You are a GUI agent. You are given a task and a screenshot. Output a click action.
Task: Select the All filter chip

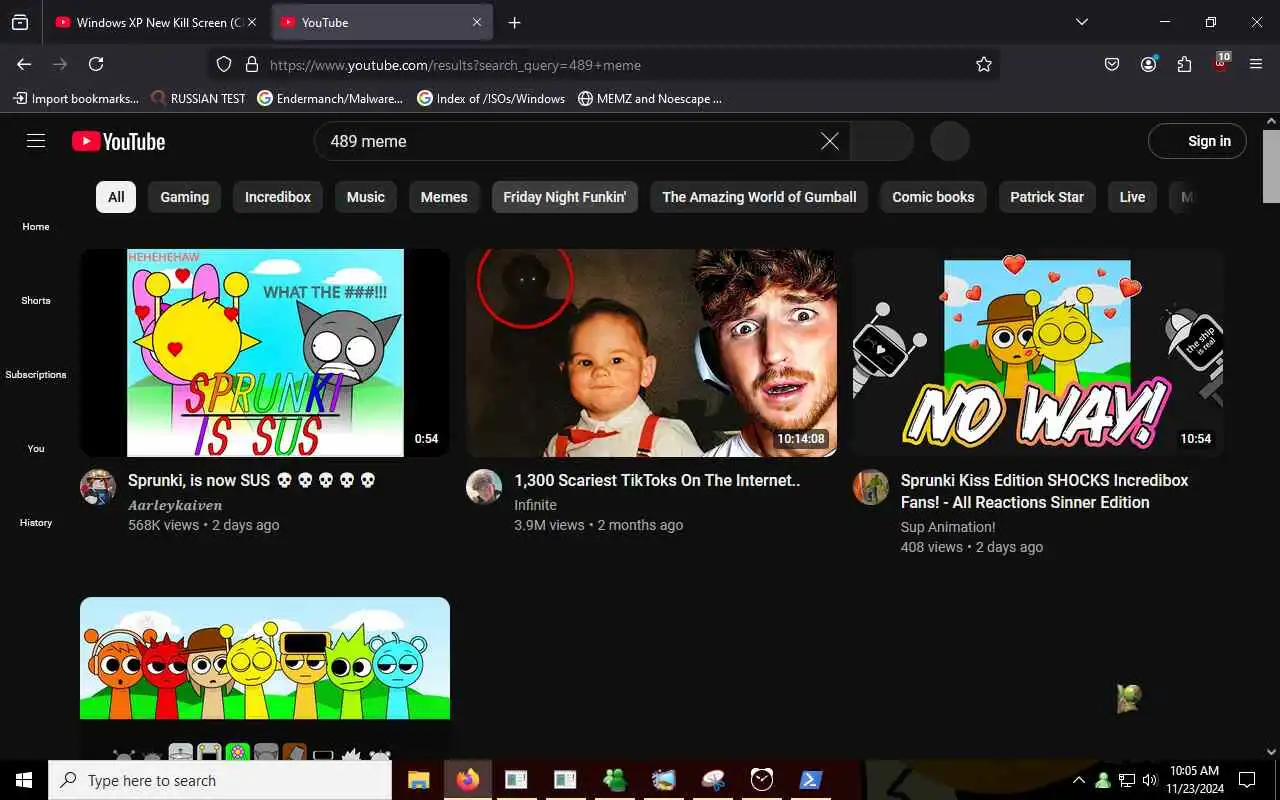point(116,197)
